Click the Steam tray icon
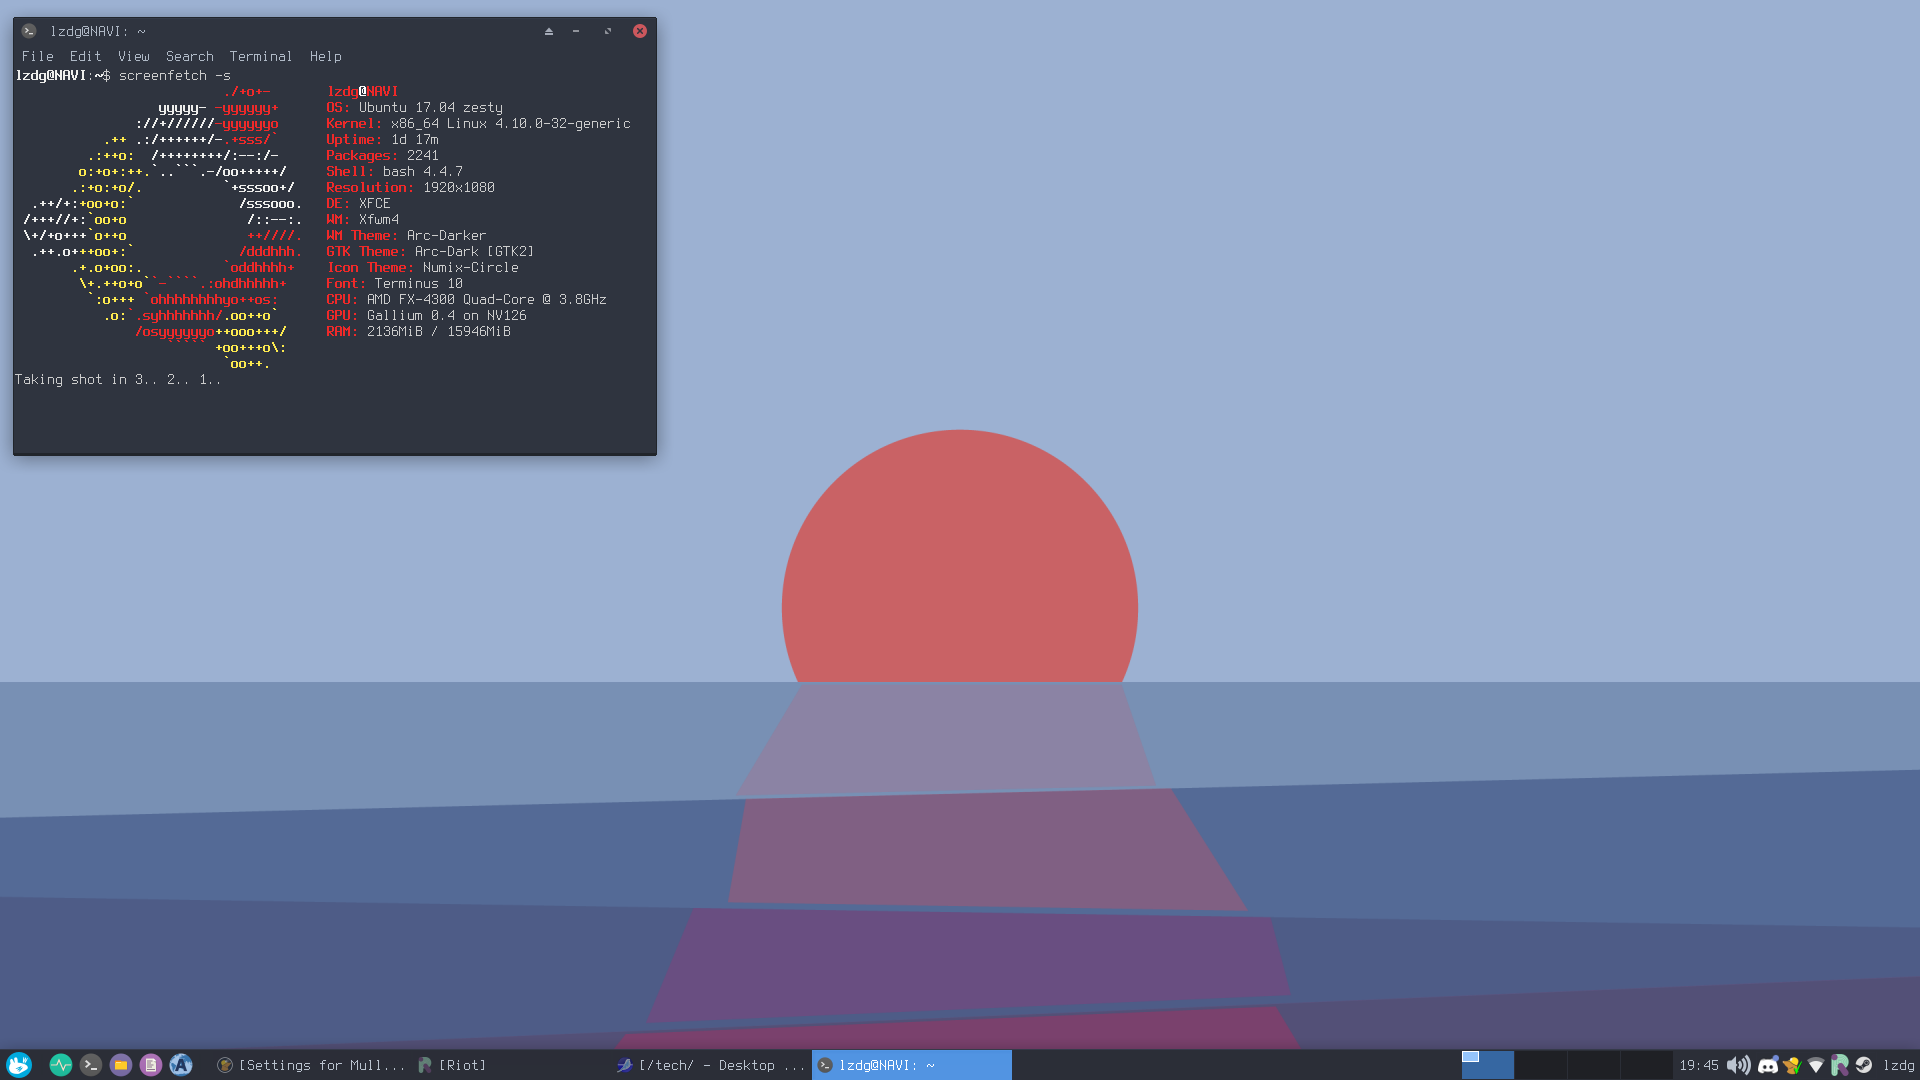The height and width of the screenshot is (1080, 1920). click(x=1864, y=1065)
